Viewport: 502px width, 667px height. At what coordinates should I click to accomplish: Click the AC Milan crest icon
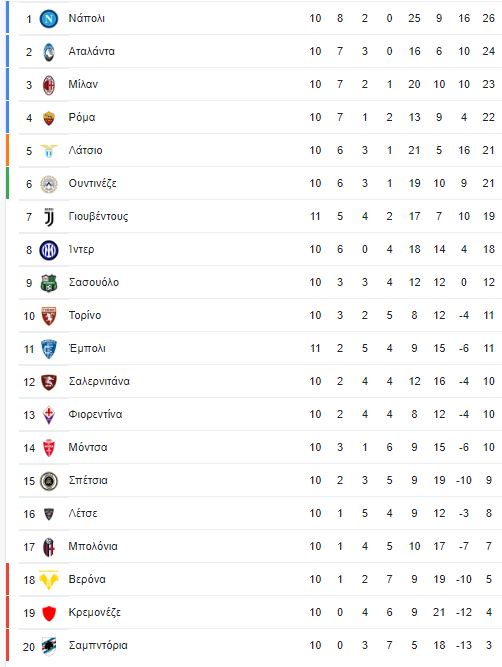coord(49,85)
